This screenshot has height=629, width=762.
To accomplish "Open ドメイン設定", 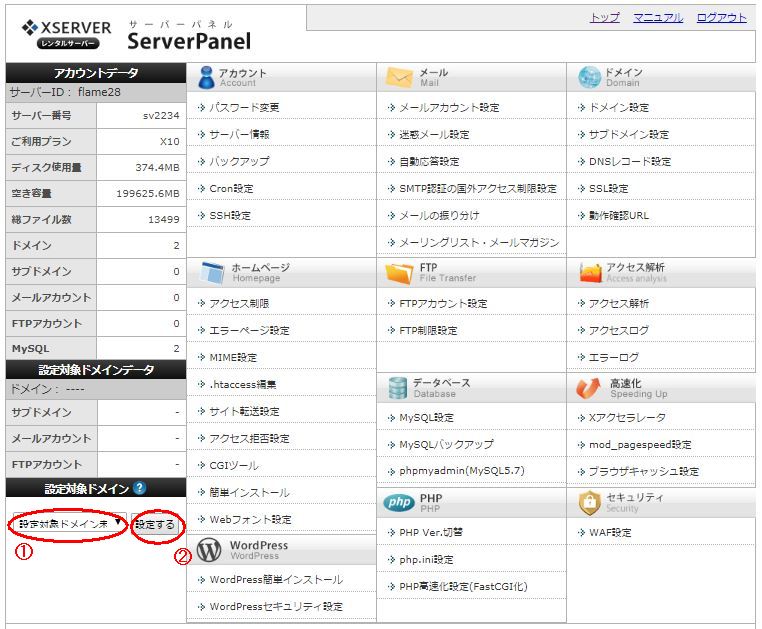I will tap(619, 107).
